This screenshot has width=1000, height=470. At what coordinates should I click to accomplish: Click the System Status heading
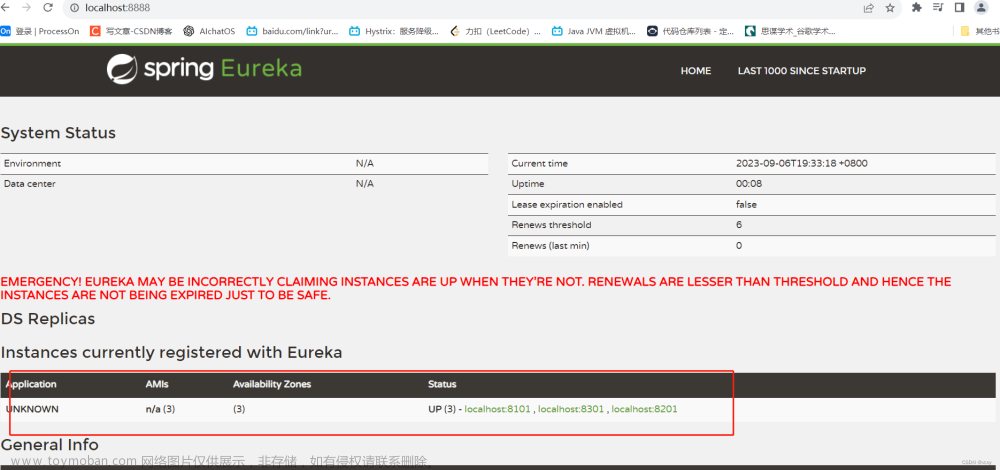[x=58, y=133]
